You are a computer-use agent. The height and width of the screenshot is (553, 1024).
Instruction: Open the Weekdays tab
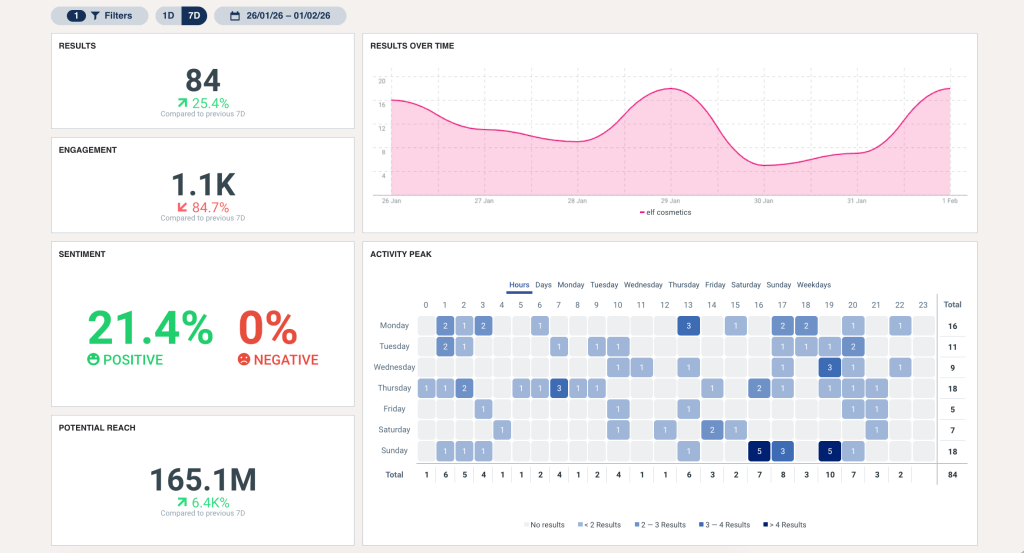point(814,285)
